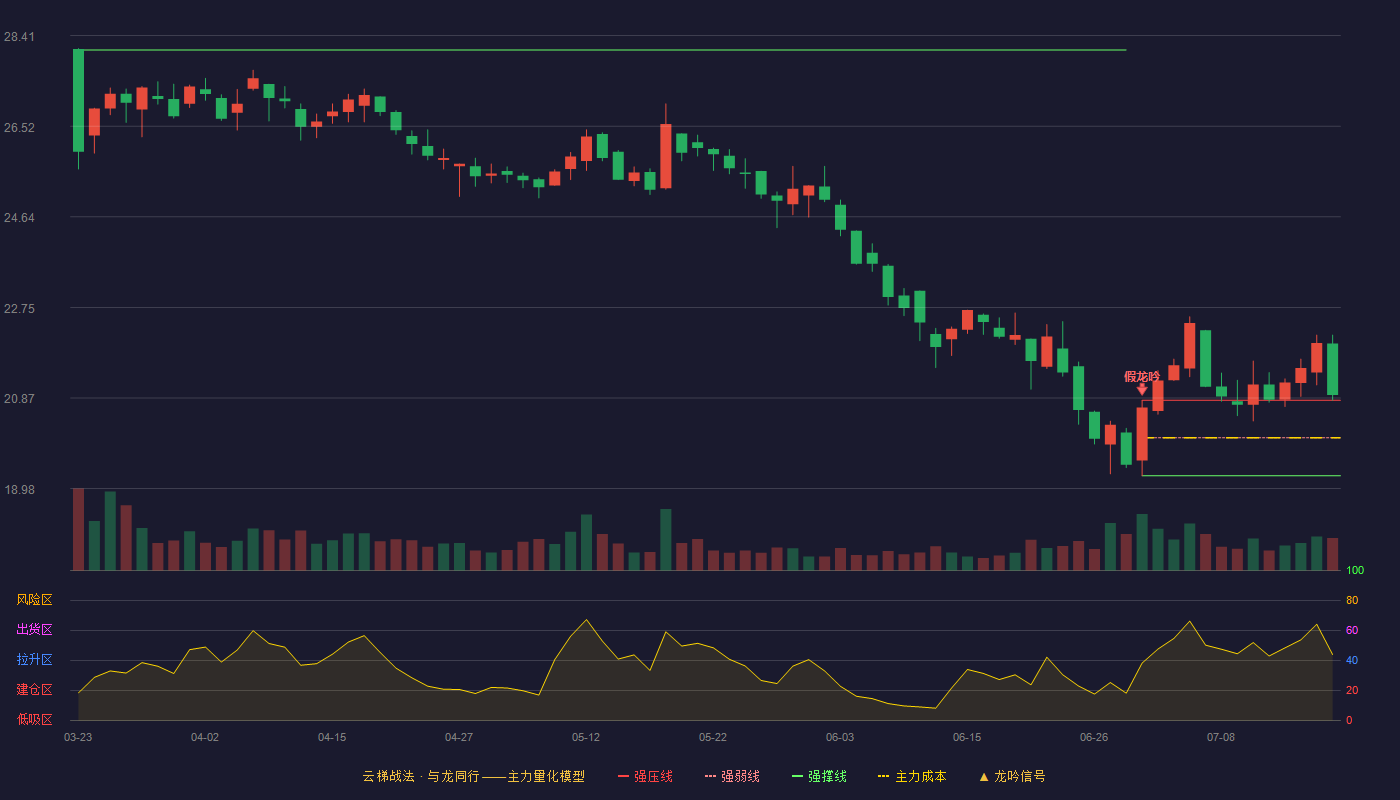The height and width of the screenshot is (800, 1400).
Task: Select the 03-23 date axis label
Action: (78, 737)
